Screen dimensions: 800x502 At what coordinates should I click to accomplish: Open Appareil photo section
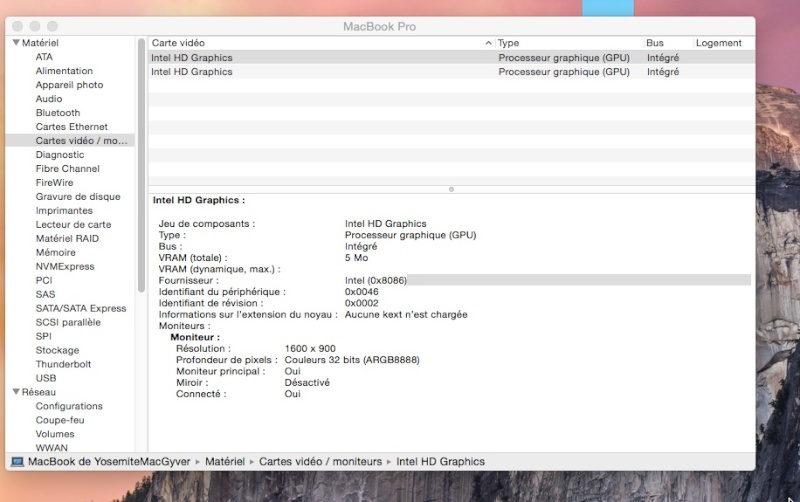69,85
